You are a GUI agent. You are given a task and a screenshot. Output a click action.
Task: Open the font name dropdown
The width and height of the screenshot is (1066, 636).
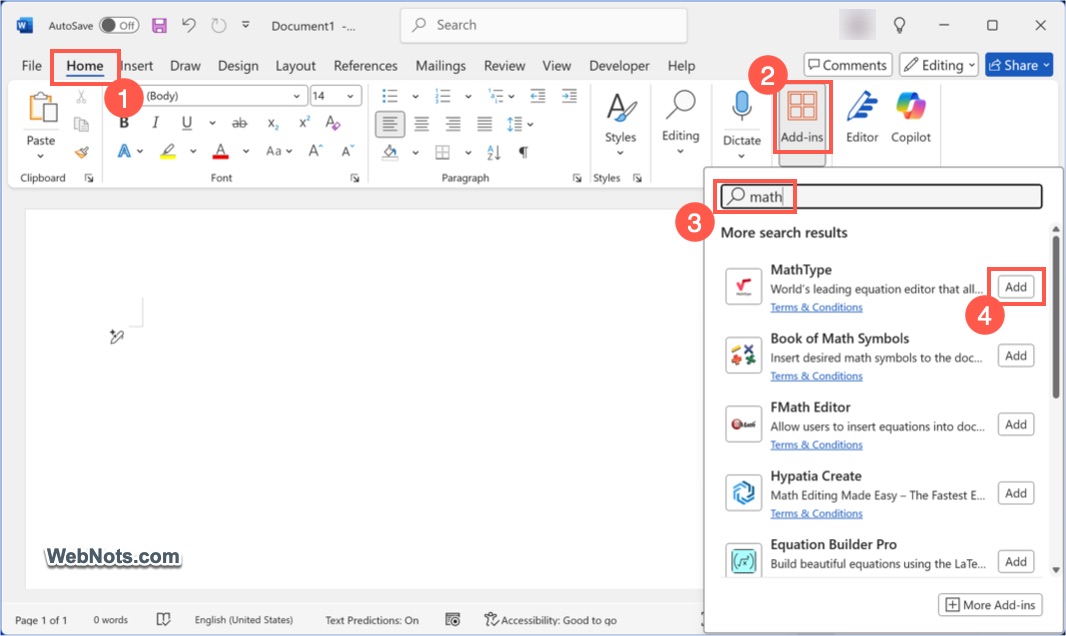pyautogui.click(x=296, y=96)
